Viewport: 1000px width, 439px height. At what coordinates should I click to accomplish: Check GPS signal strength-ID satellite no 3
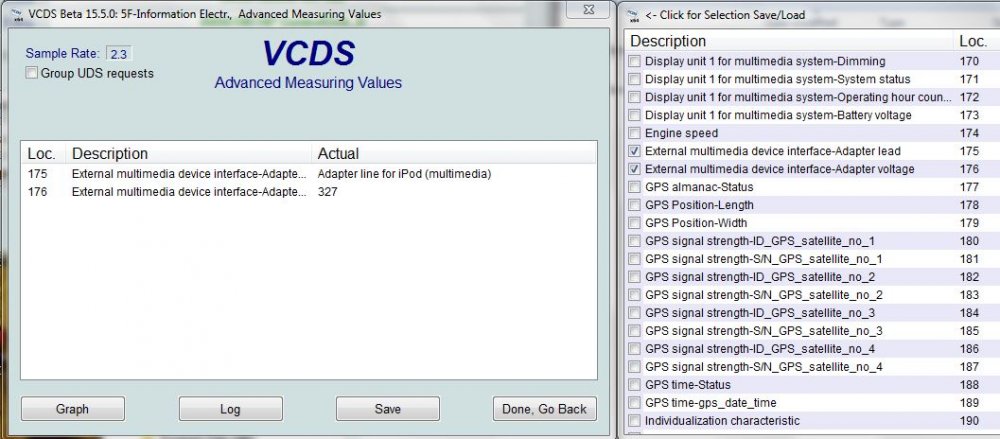coord(635,313)
